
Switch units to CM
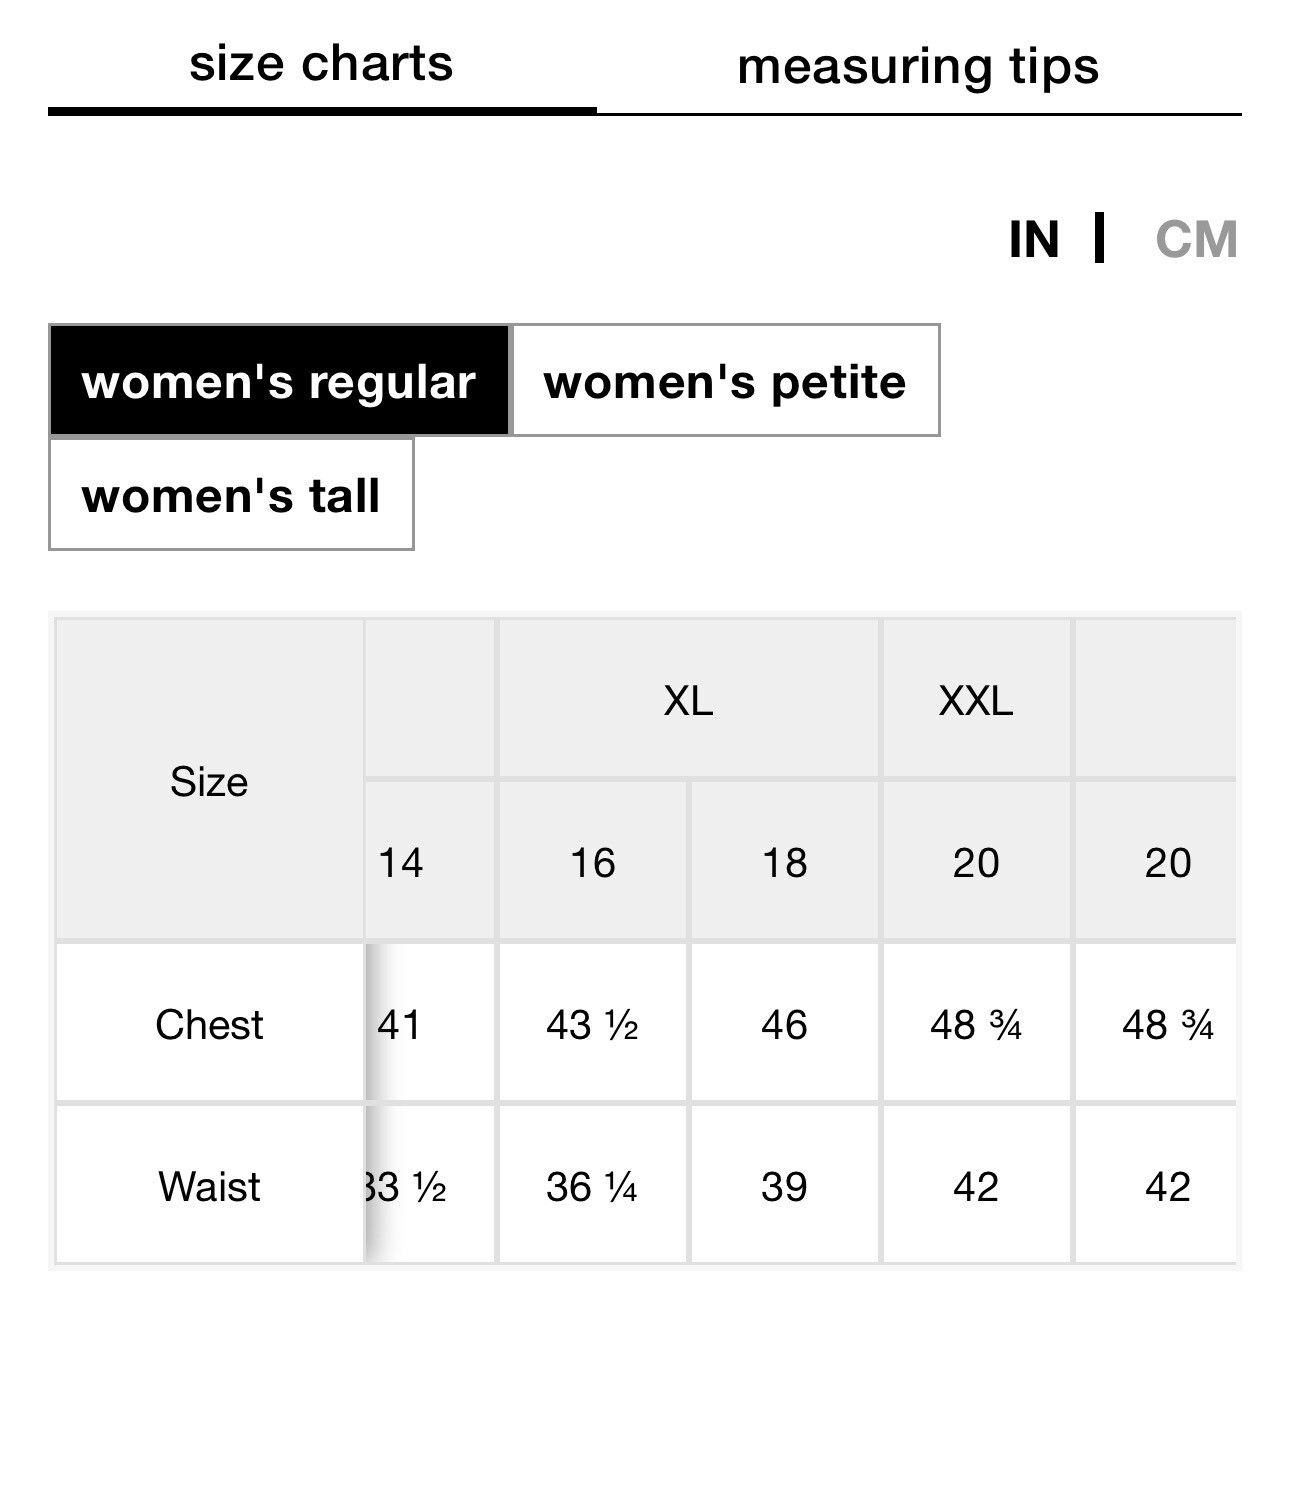click(1195, 240)
